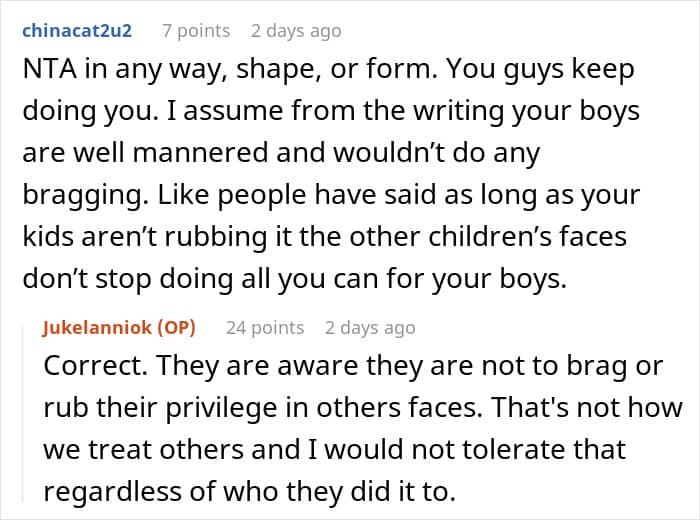The image size is (700, 520).
Task: Click the 7 points score
Action: 196,31
